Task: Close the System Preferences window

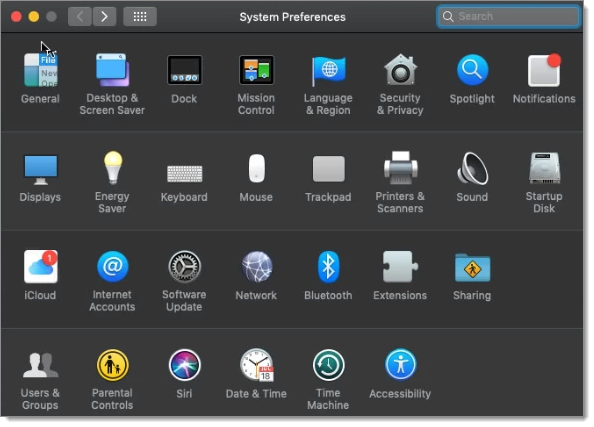Action: 16,17
